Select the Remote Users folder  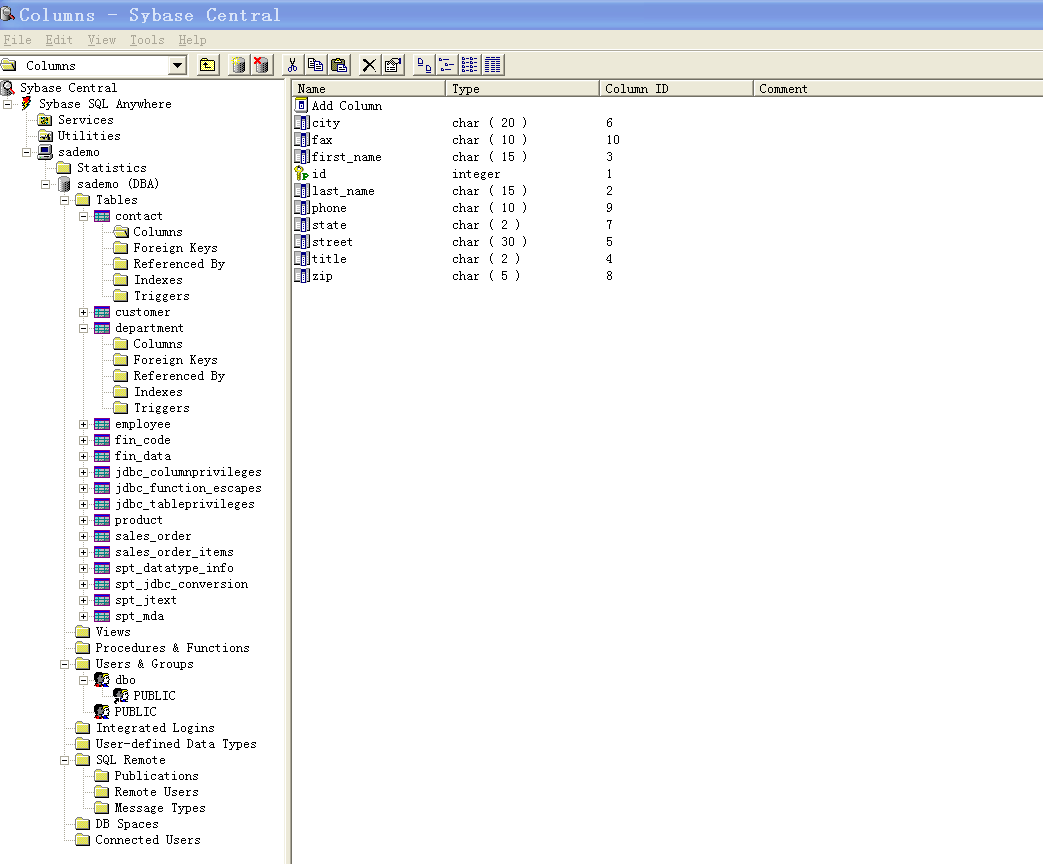pos(156,792)
